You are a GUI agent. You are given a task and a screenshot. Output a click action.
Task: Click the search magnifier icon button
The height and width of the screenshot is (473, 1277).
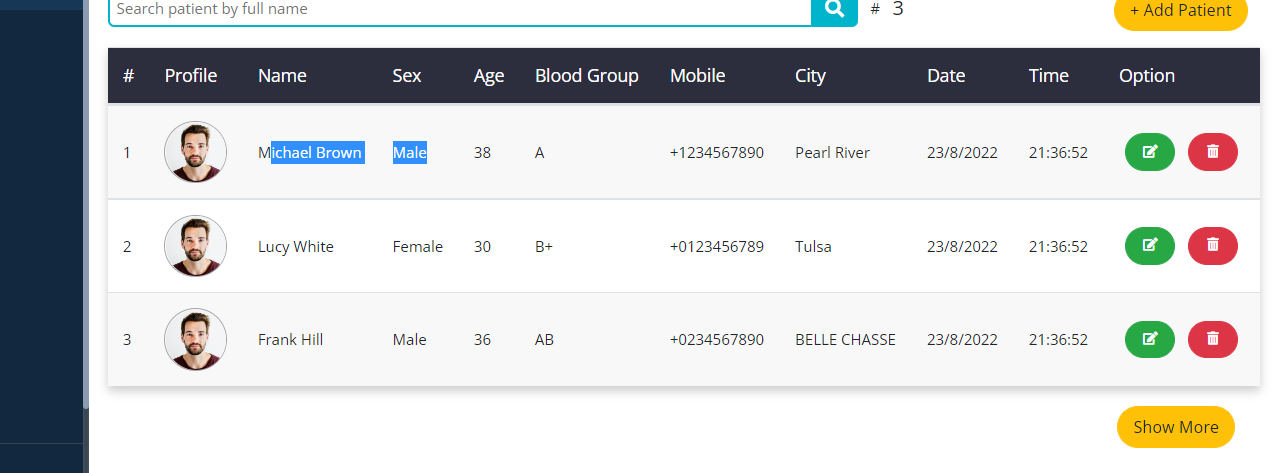pyautogui.click(x=834, y=10)
